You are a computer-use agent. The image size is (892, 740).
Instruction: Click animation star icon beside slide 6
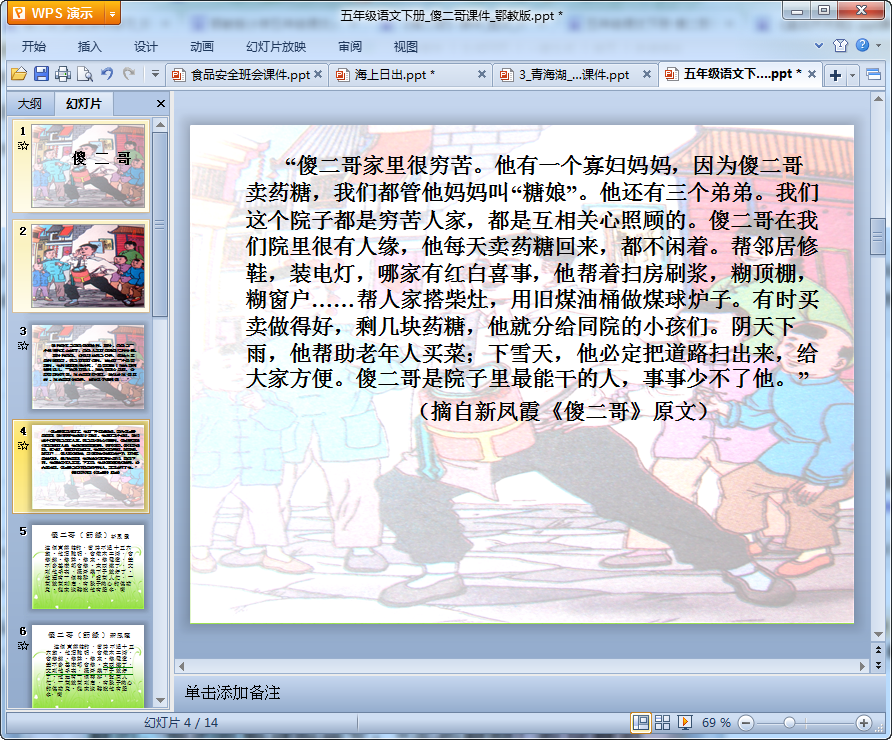coord(23,646)
